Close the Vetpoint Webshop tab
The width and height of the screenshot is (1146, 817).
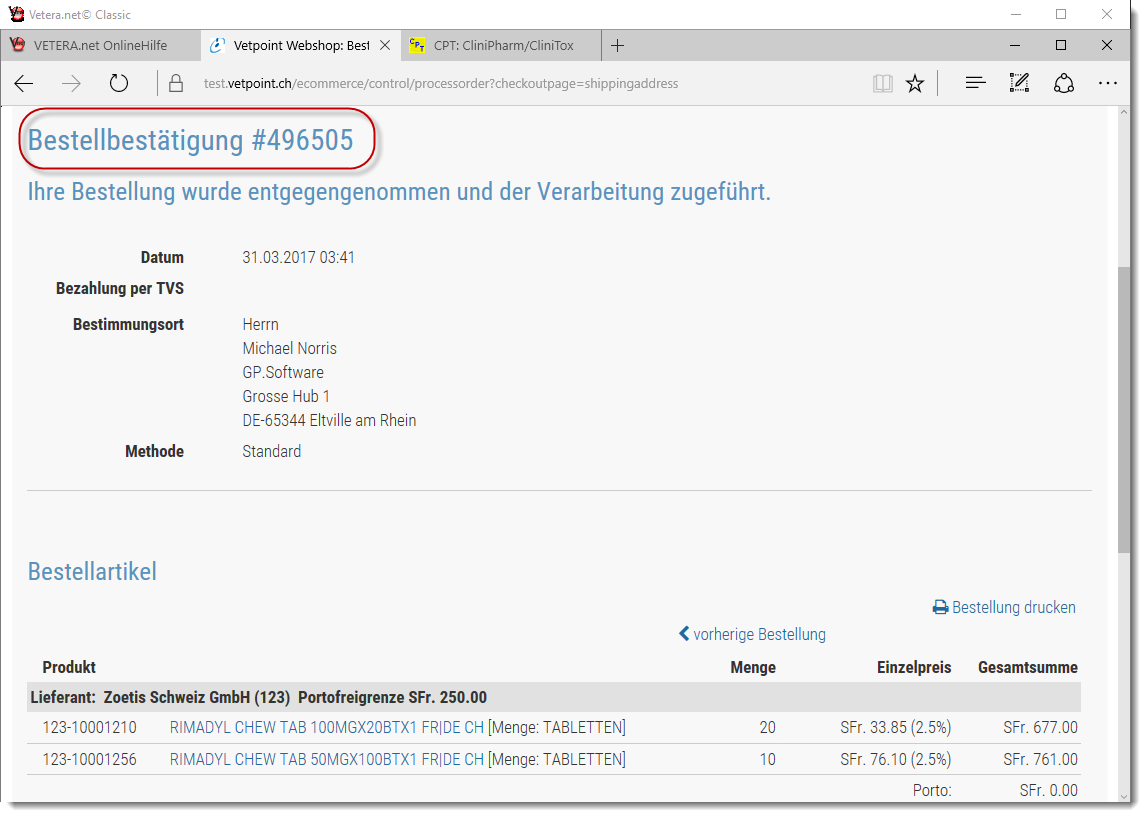[385, 45]
